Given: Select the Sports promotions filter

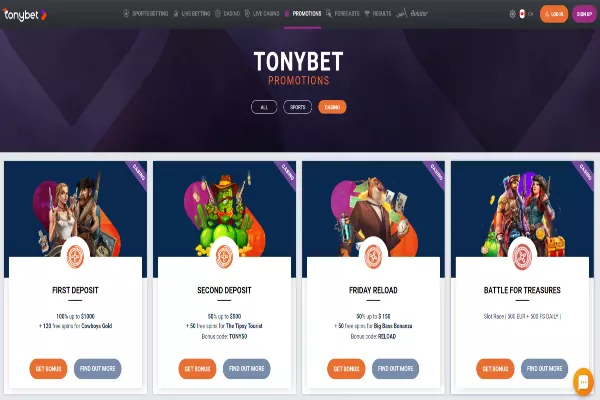Looking at the screenshot, I should pos(297,107).
